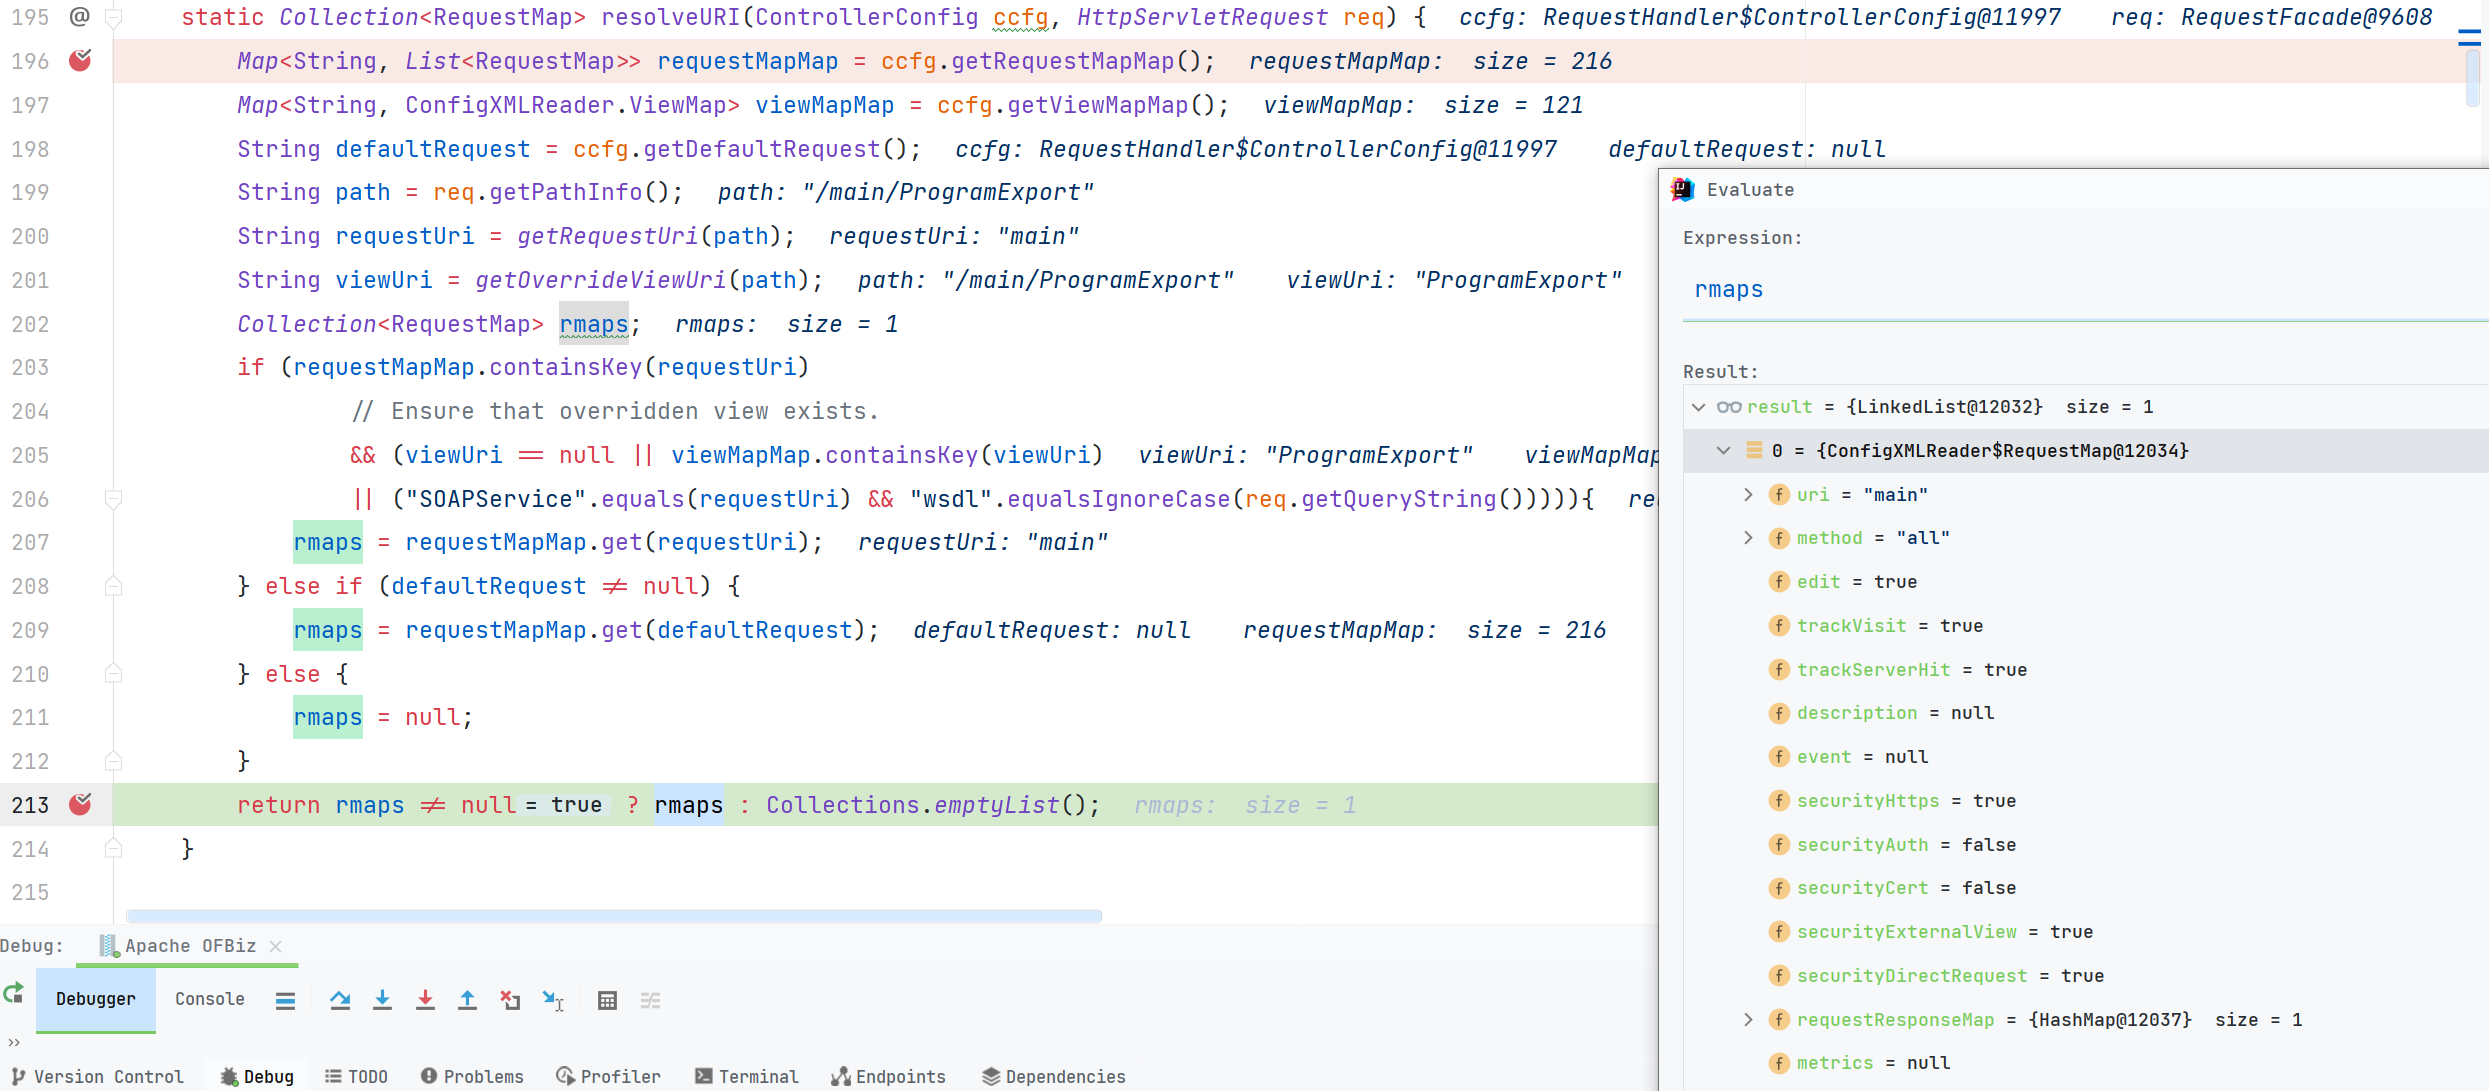
Task: Click resolveURI method name on line 195
Action: click(671, 17)
